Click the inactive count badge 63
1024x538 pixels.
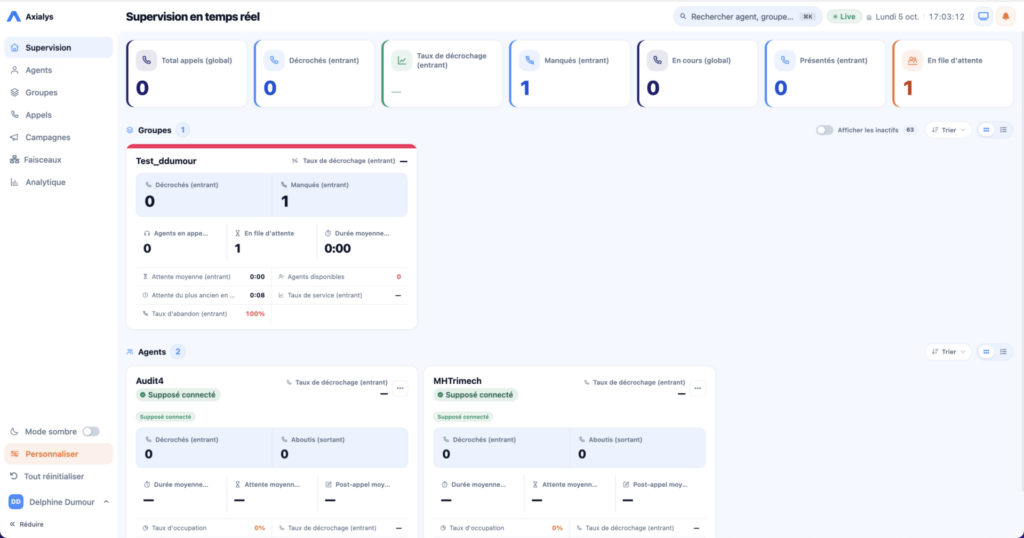tap(910, 130)
